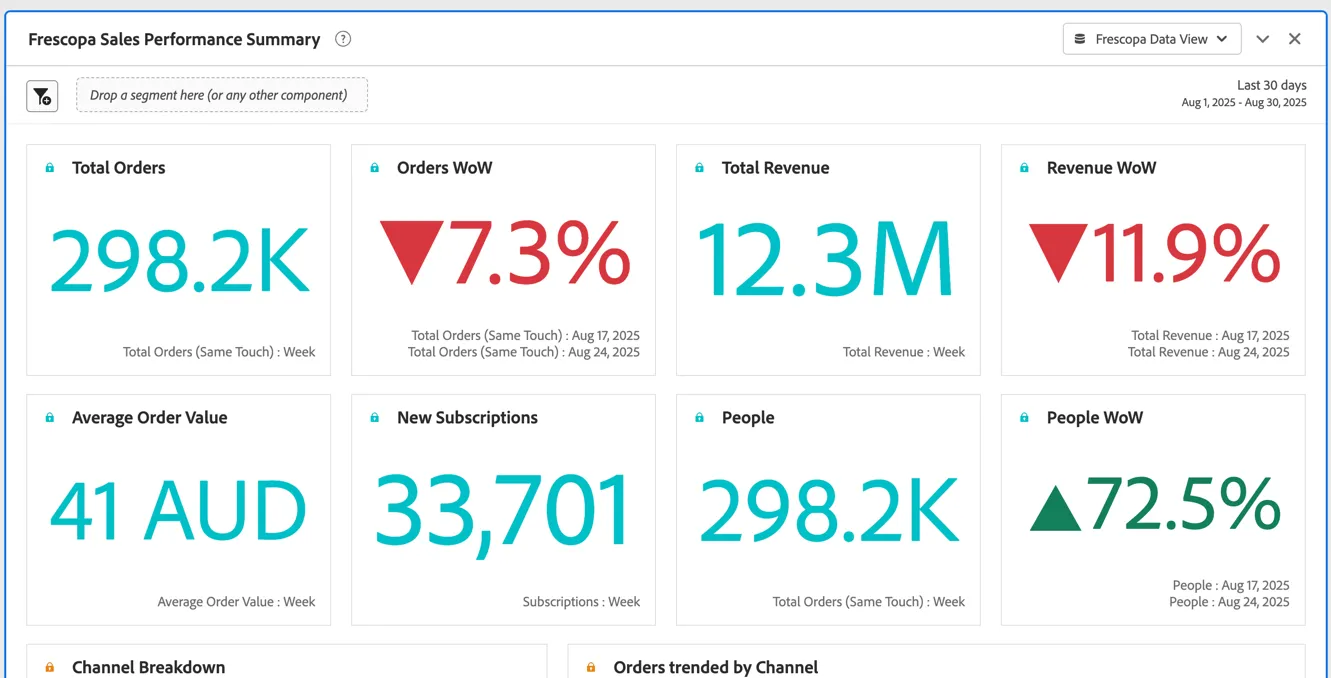Screen dimensions: 1331x678
Task: Click lock icon on Orders trended by Channel
Action: tap(591, 667)
